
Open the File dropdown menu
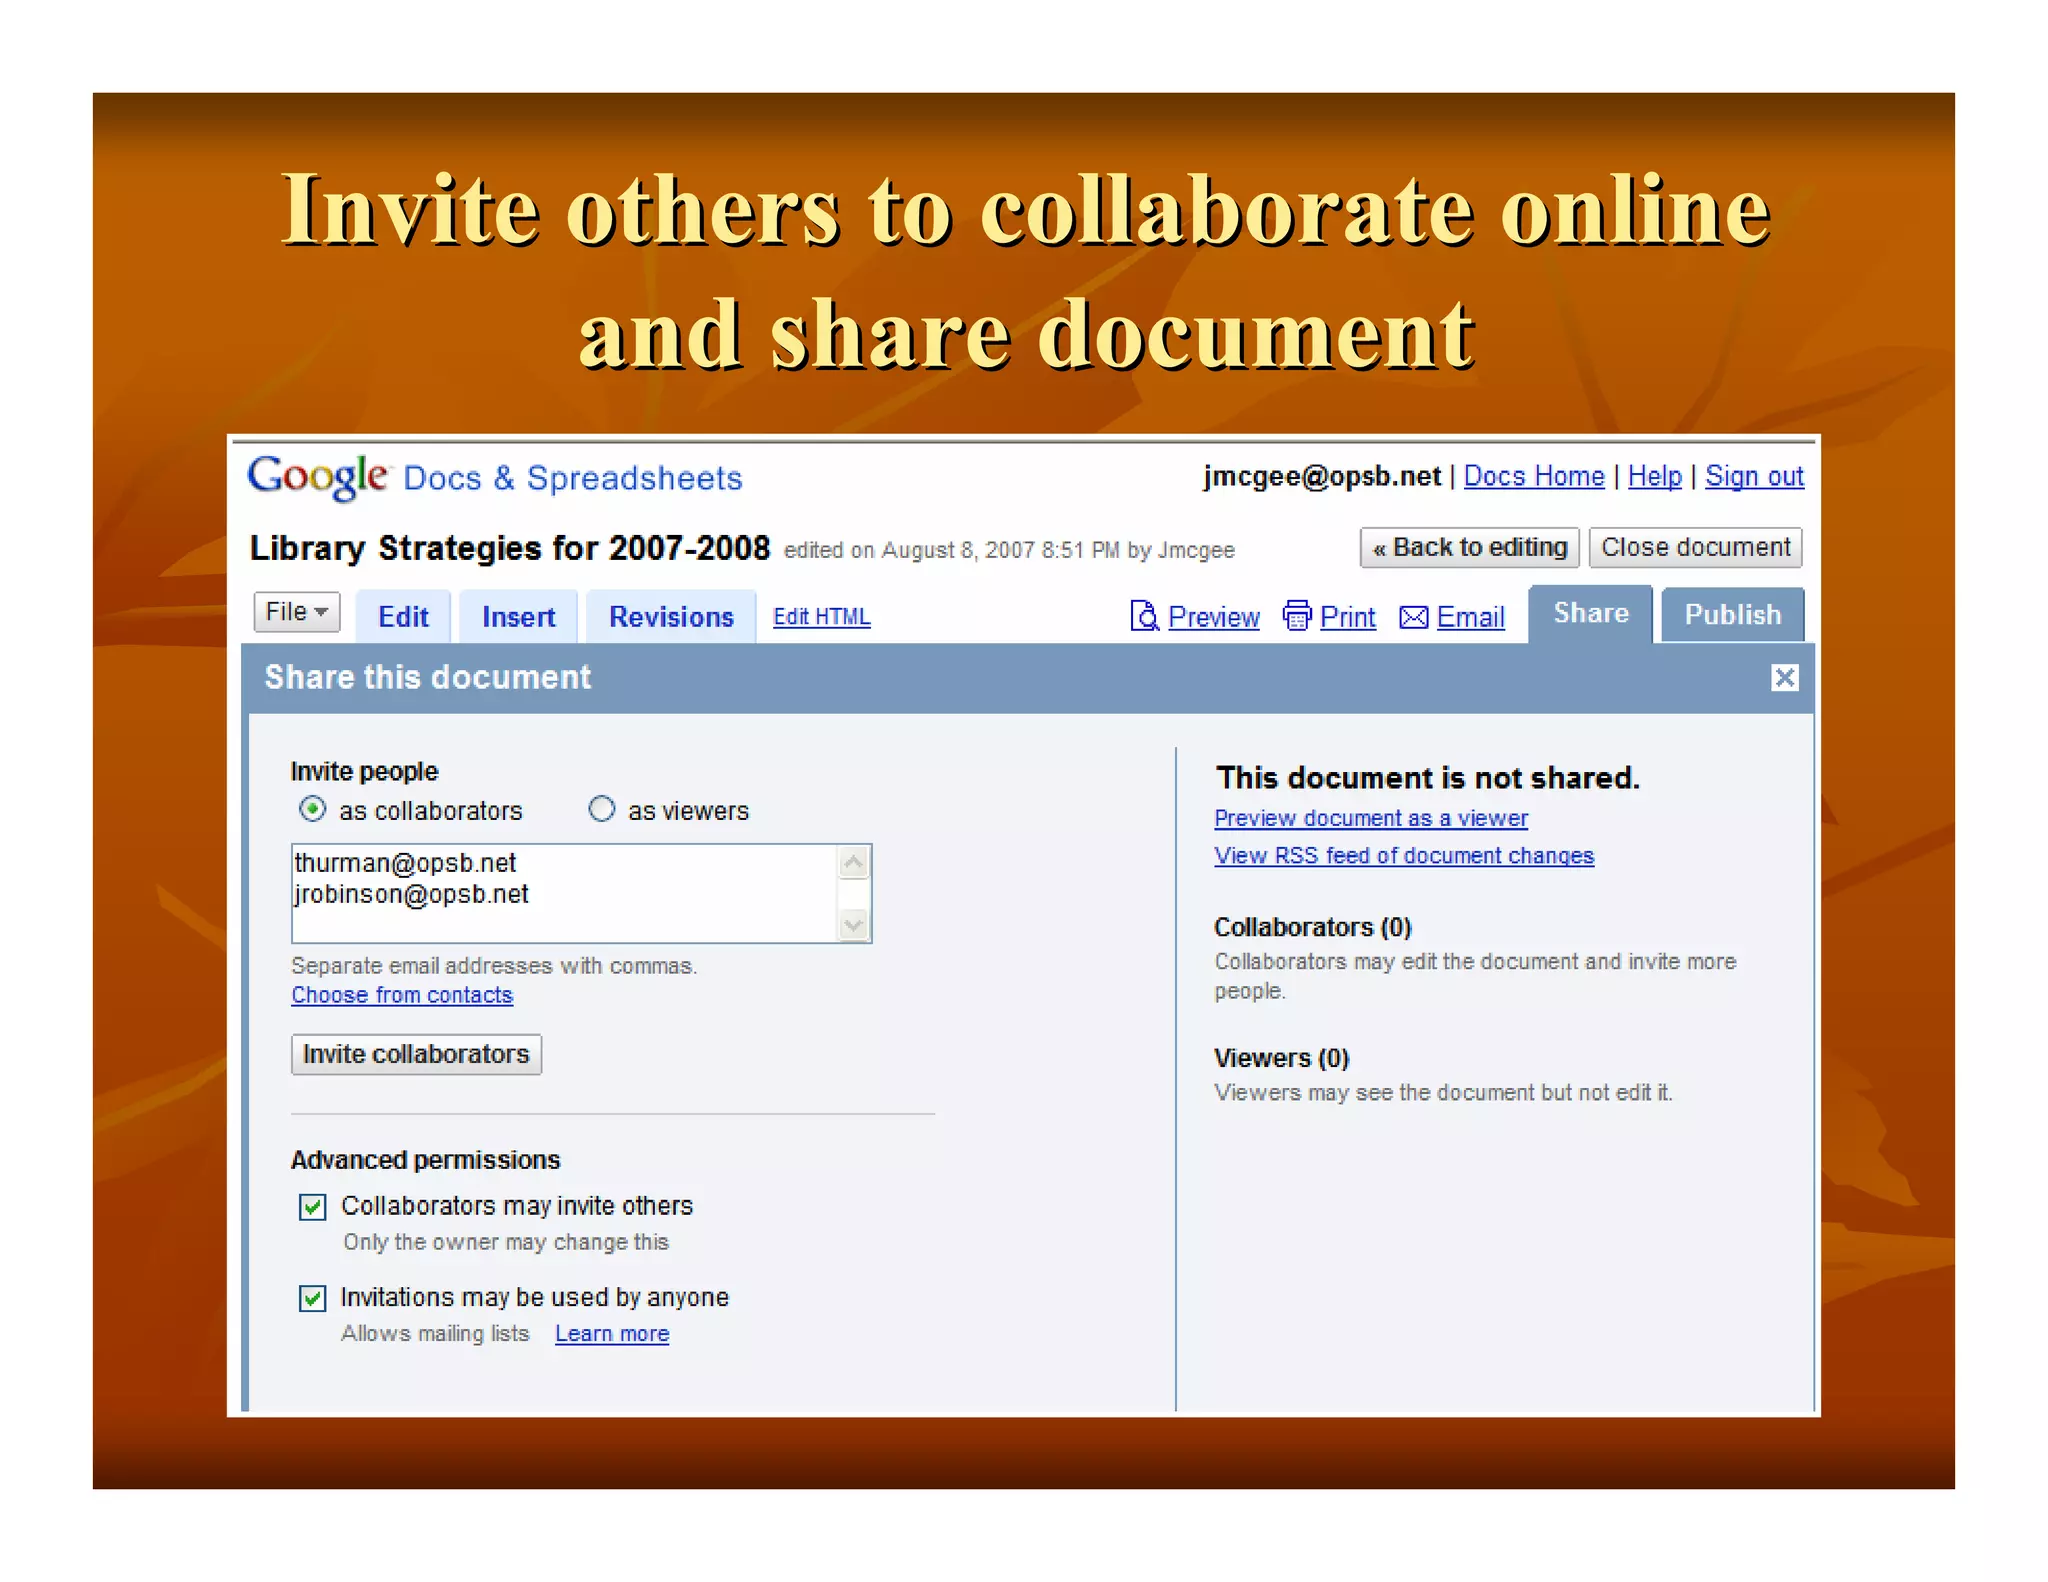tap(296, 612)
